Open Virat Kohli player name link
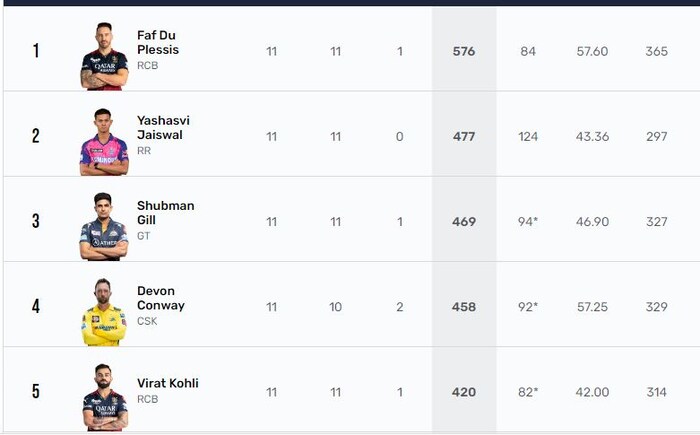 (x=168, y=383)
